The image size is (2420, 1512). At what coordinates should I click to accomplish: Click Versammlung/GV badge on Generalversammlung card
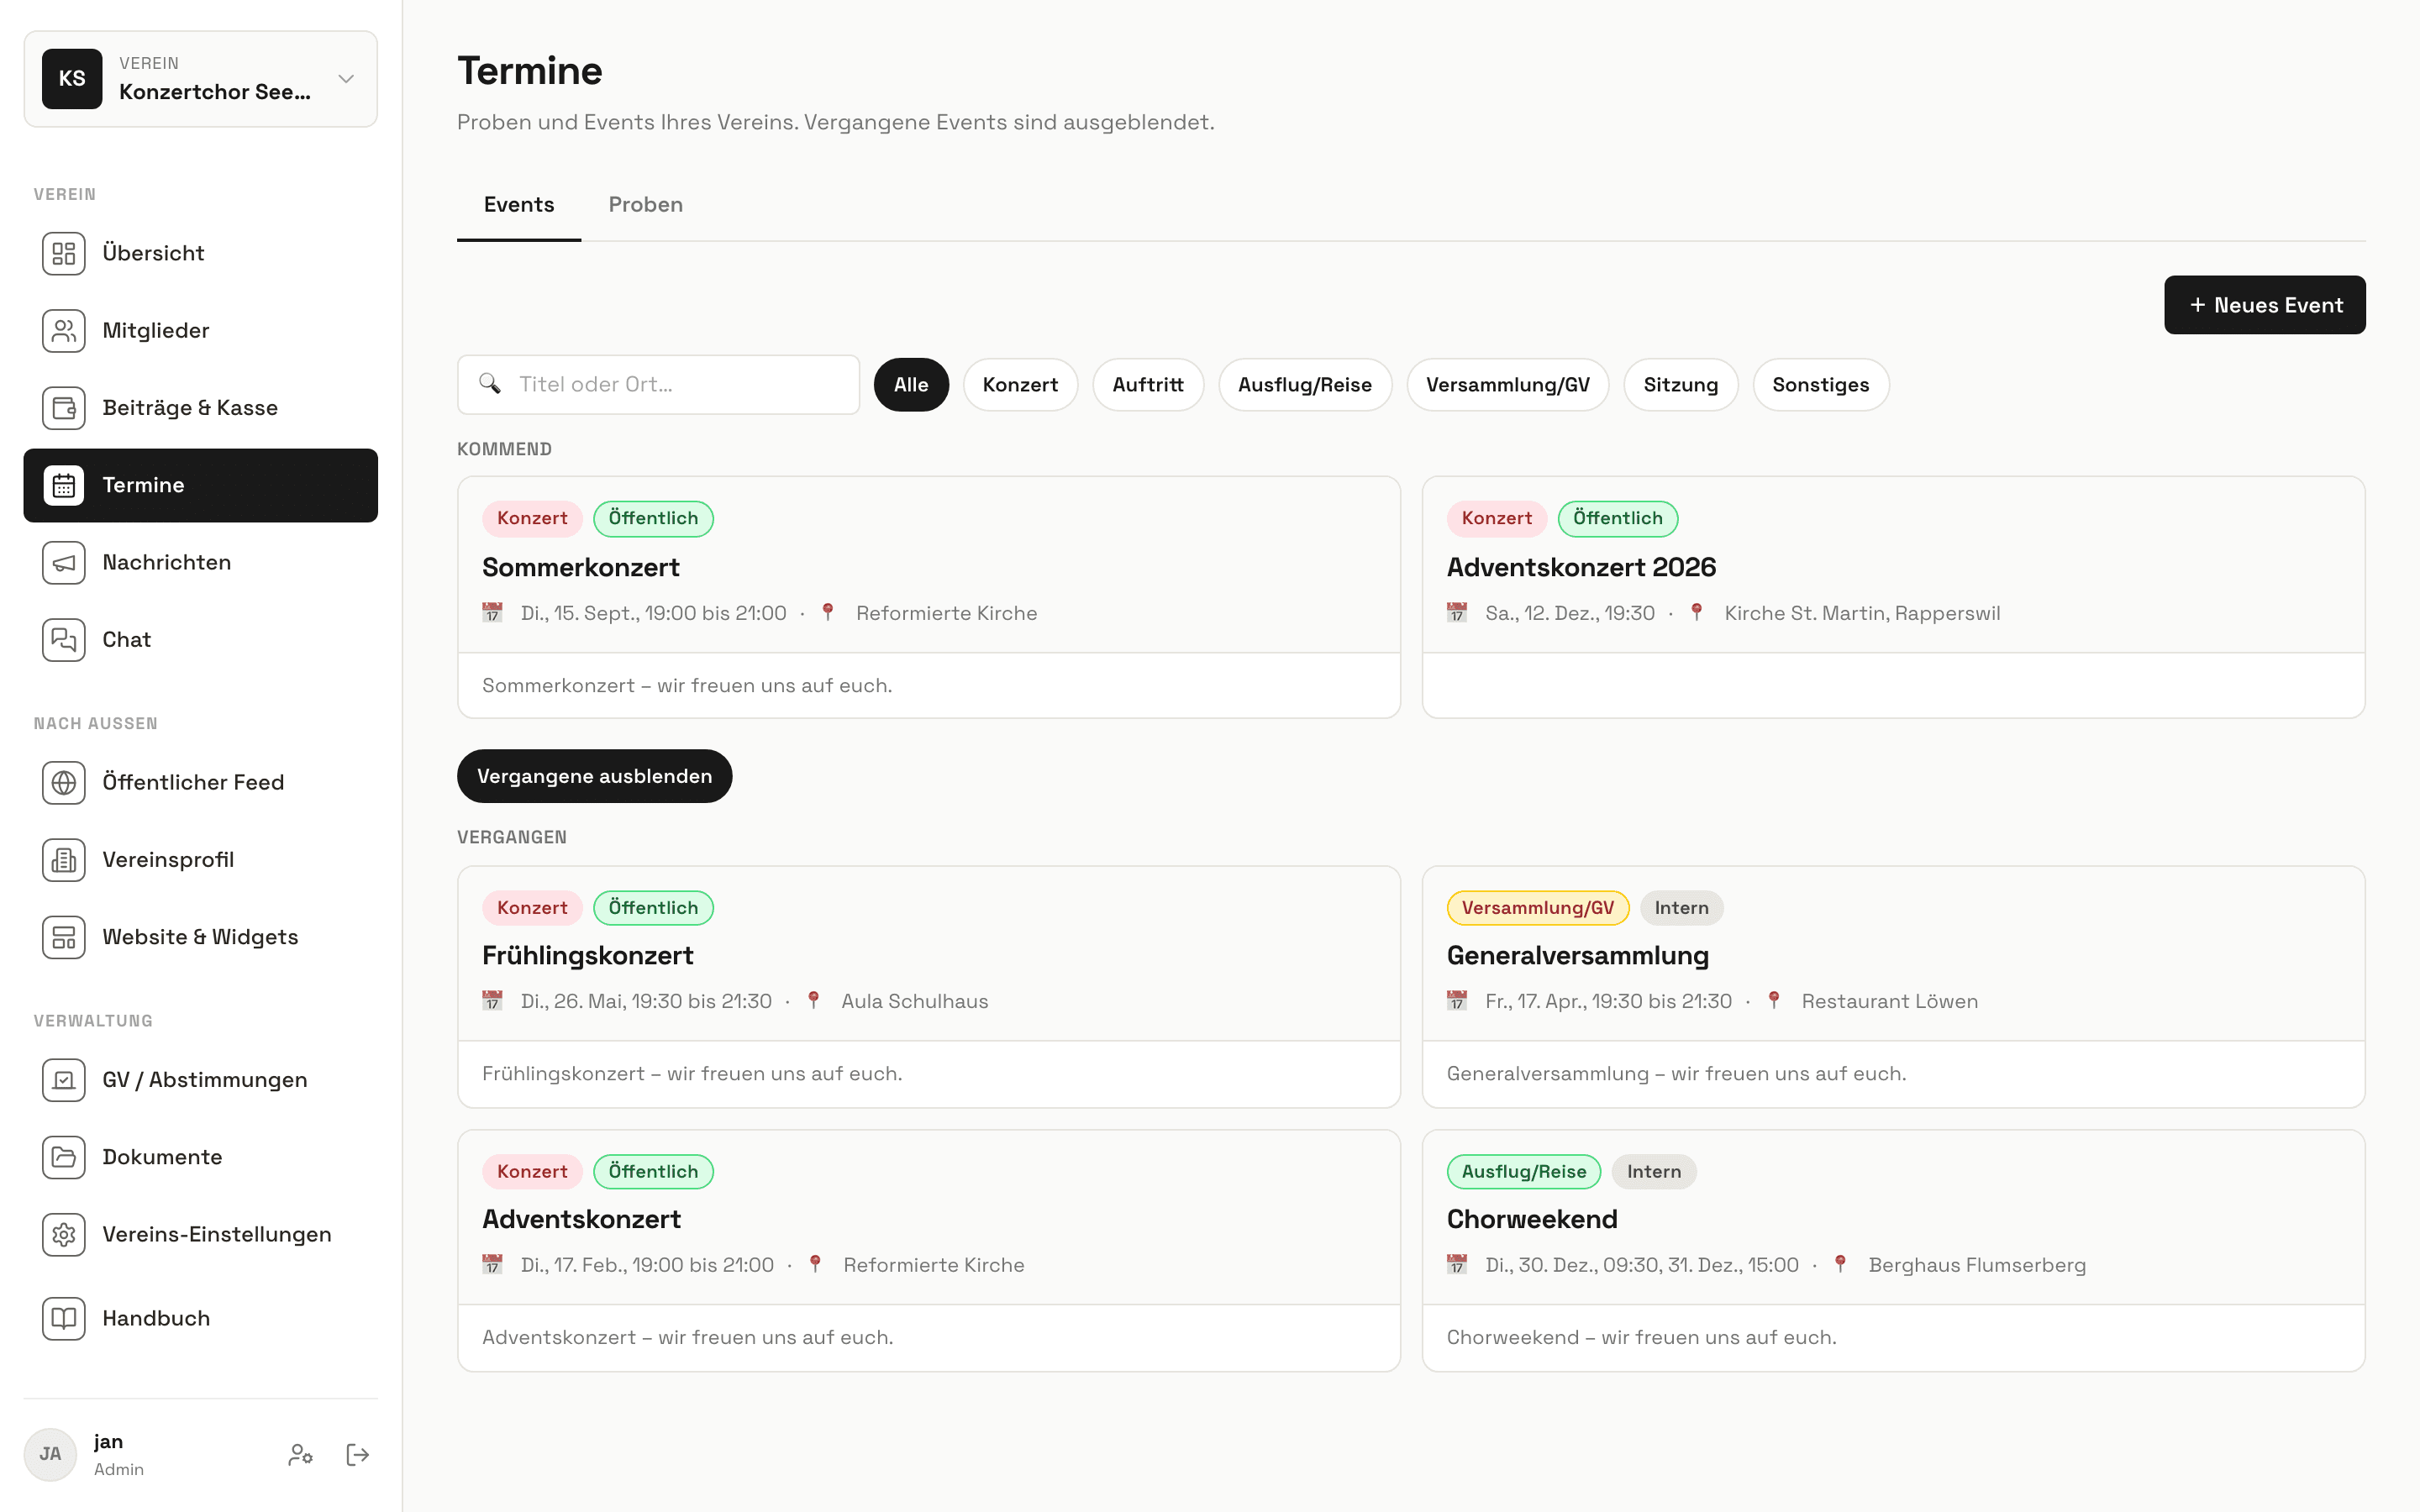[1537, 908]
